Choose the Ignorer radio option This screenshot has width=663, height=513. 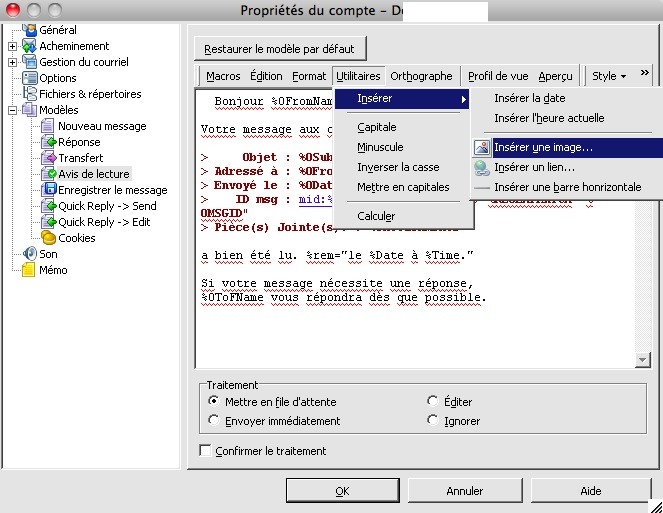[x=432, y=421]
